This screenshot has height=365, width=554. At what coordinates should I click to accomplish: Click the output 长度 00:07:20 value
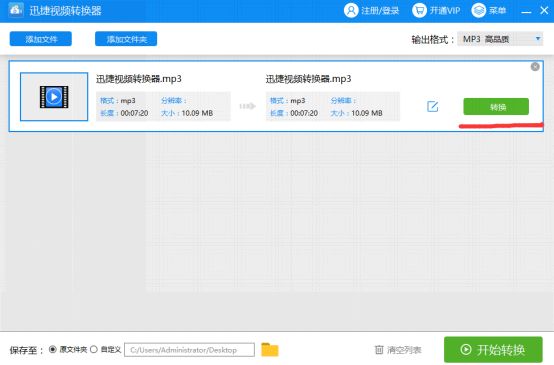[x=304, y=113]
